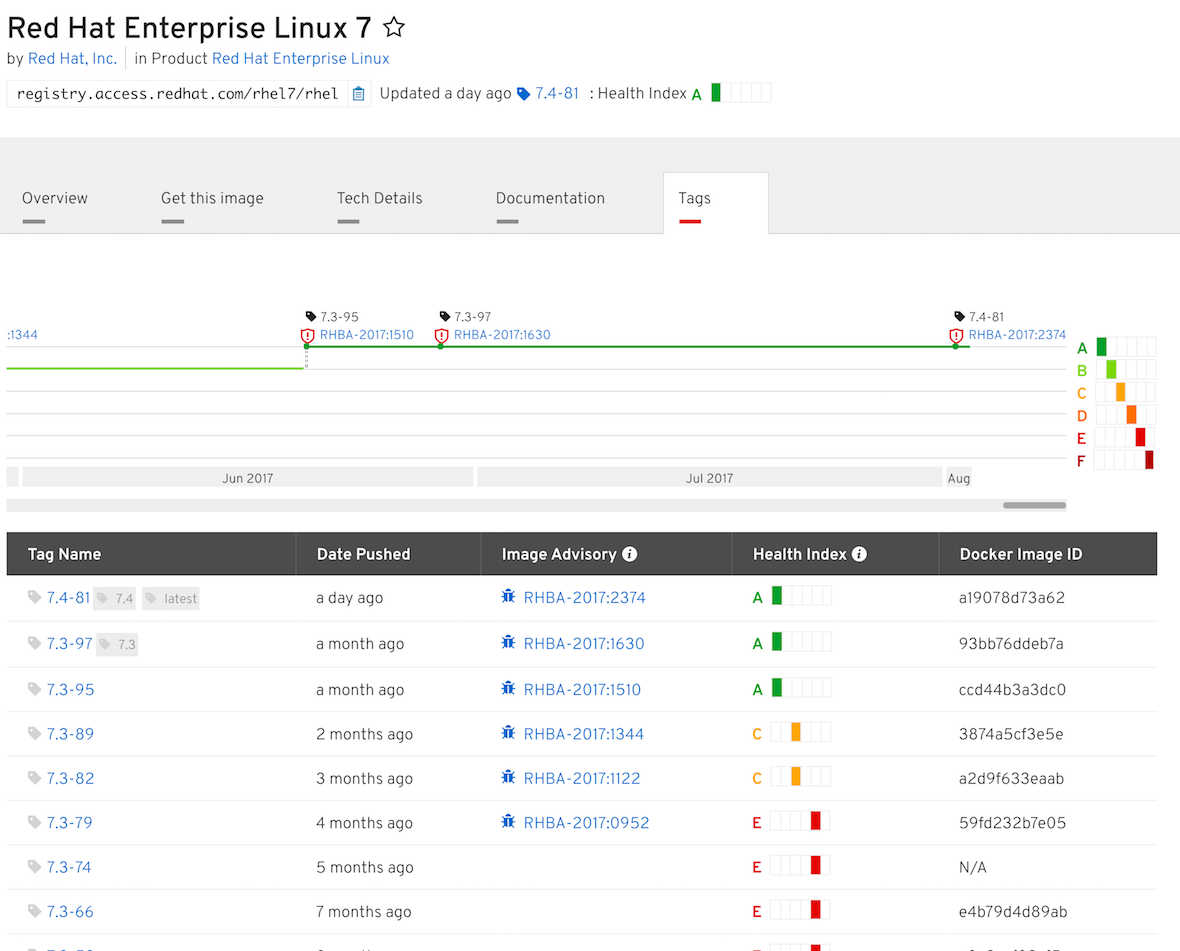Click the grey latest tag badge
Screen dimensions: 1180x951
pyautogui.click(x=171, y=599)
